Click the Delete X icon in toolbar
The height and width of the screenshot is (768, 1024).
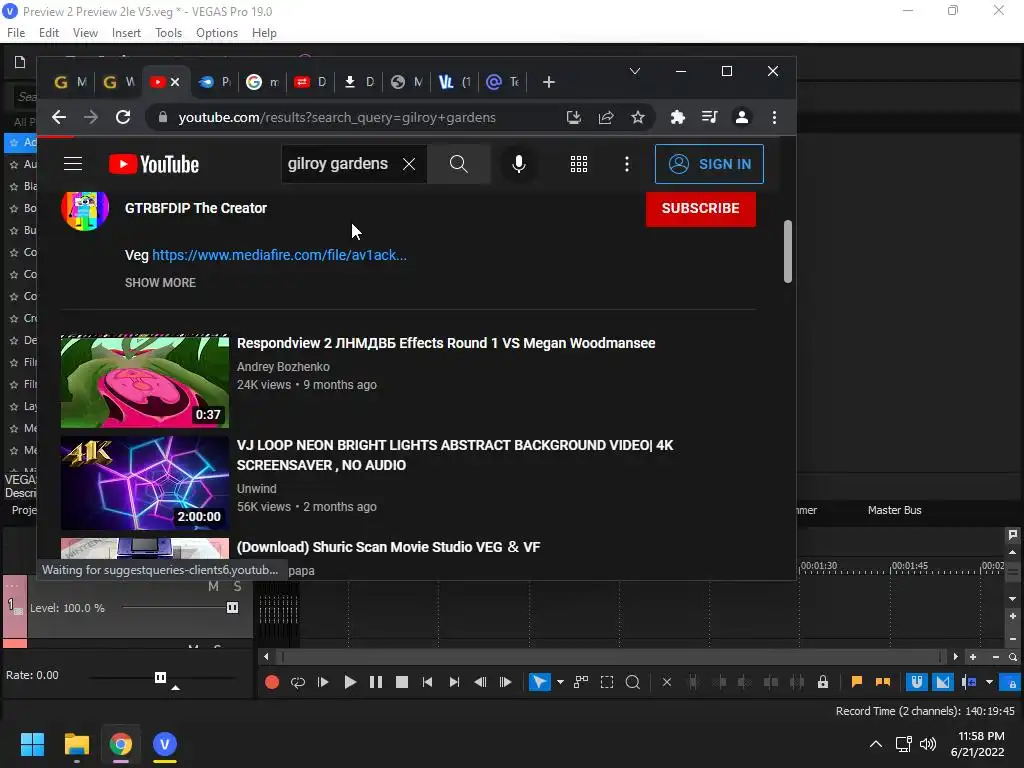[x=667, y=682]
